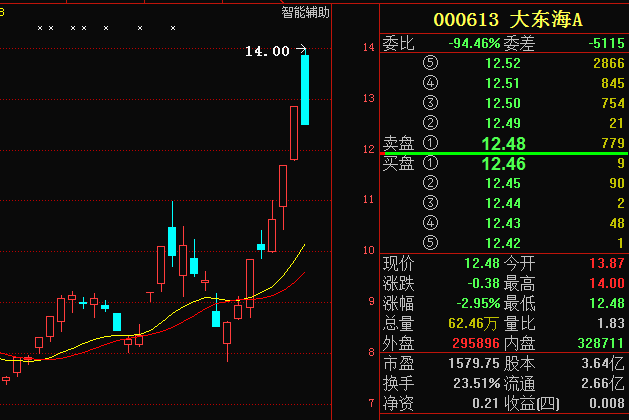629x420 pixels.
Task: Click the 14.00 high price marker on the chart
Action: (267, 51)
